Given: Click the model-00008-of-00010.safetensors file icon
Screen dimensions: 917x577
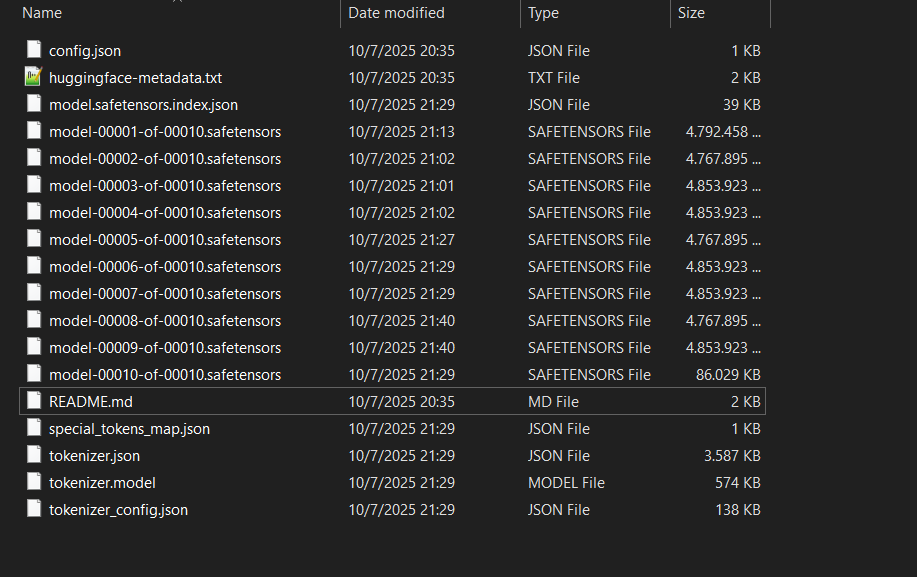Looking at the screenshot, I should tap(34, 319).
